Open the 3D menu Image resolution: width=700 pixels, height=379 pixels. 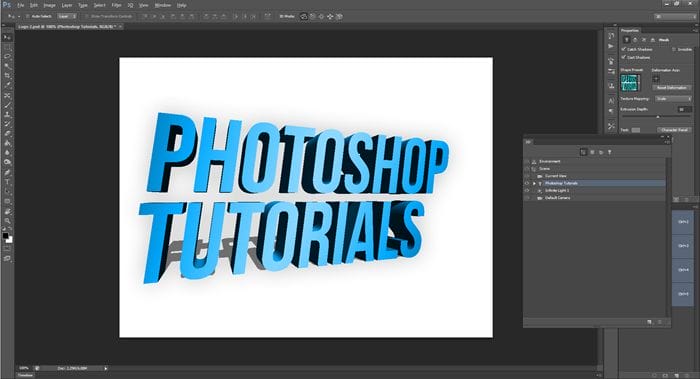click(130, 5)
